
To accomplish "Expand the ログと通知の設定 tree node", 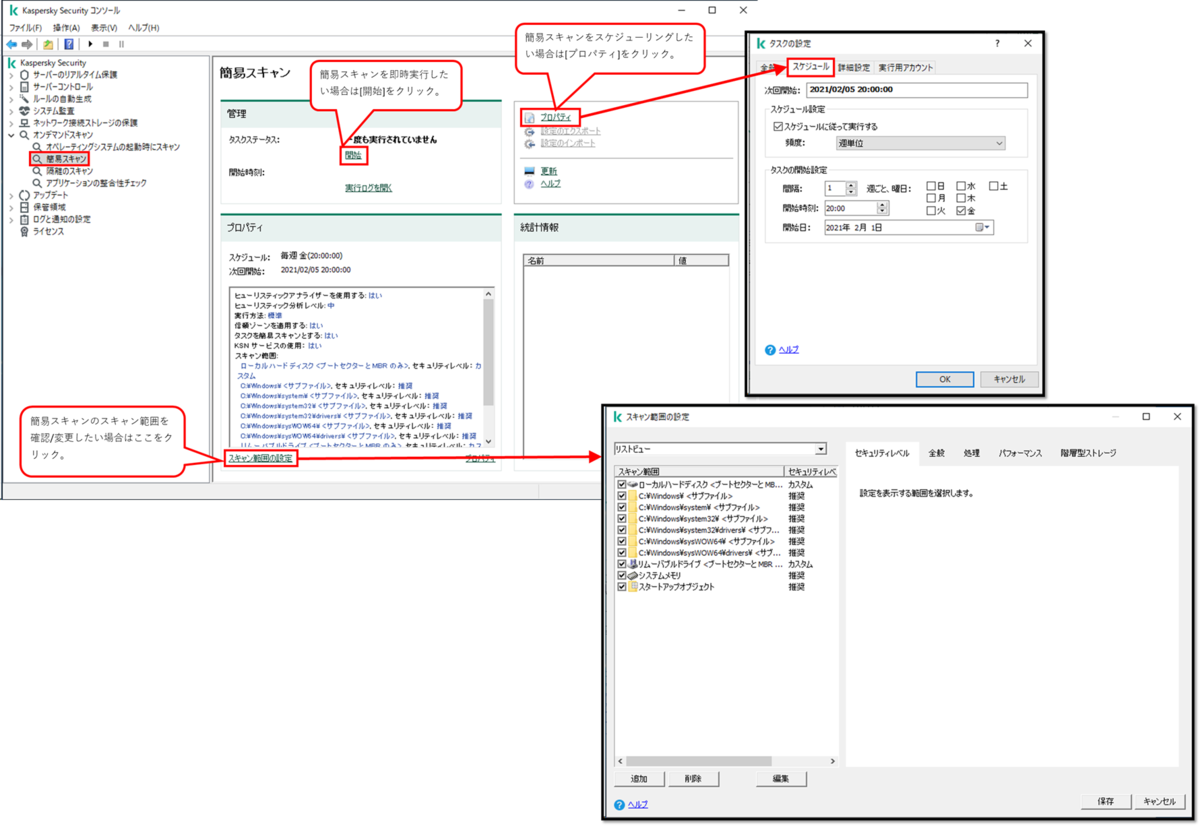I will pos(12,219).
